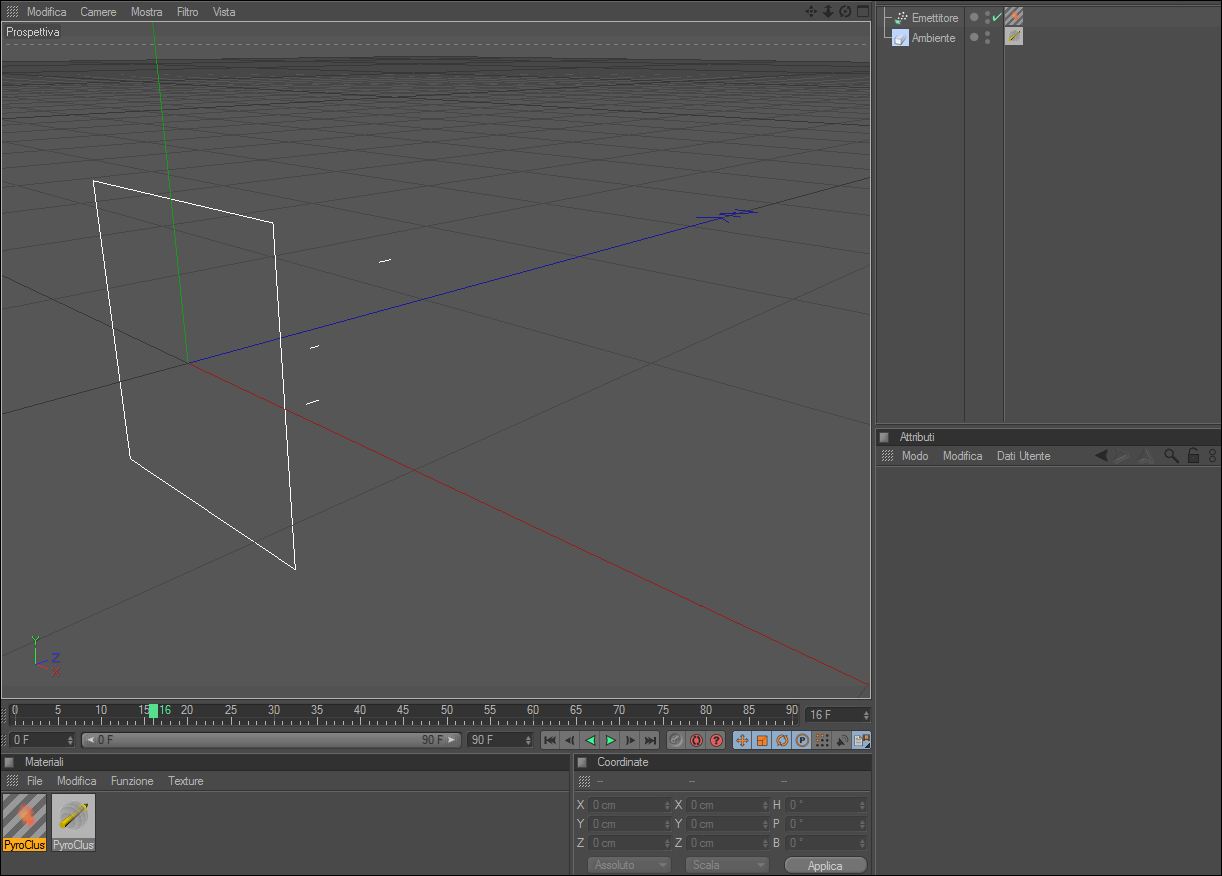Click the current frame 16 F stepper
This screenshot has width=1222, height=876.
[x=838, y=715]
